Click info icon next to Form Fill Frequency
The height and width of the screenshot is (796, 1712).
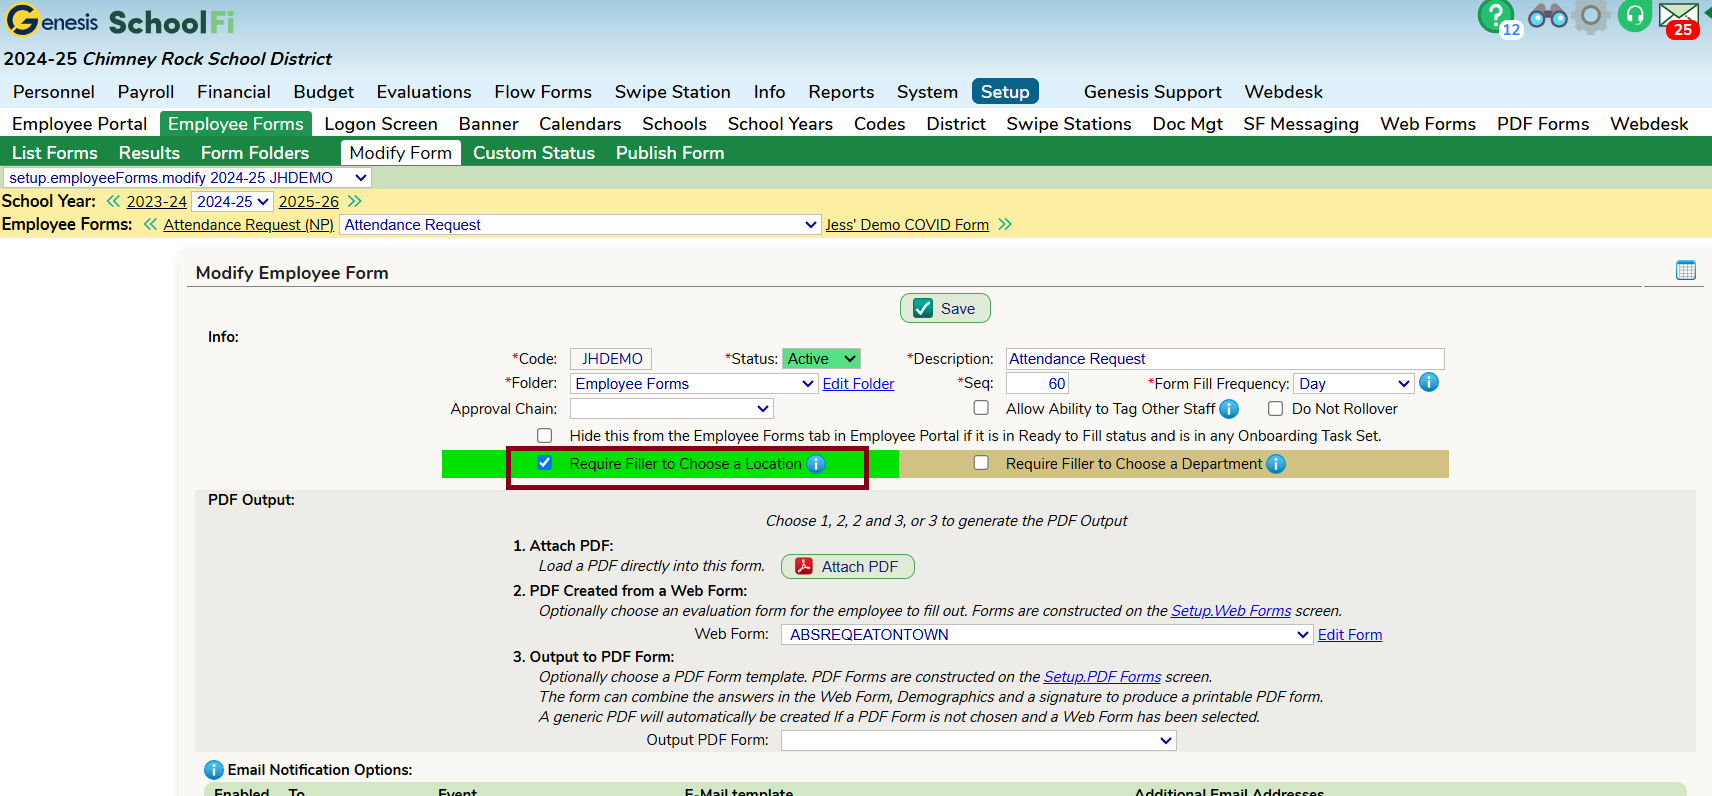tap(1429, 382)
